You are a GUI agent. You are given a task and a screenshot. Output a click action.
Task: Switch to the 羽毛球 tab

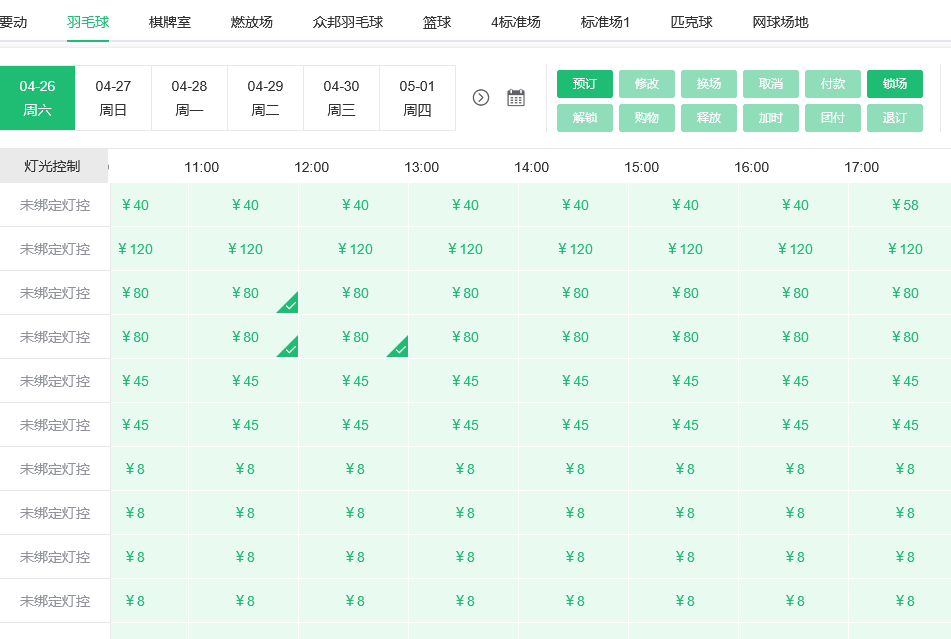coord(88,22)
